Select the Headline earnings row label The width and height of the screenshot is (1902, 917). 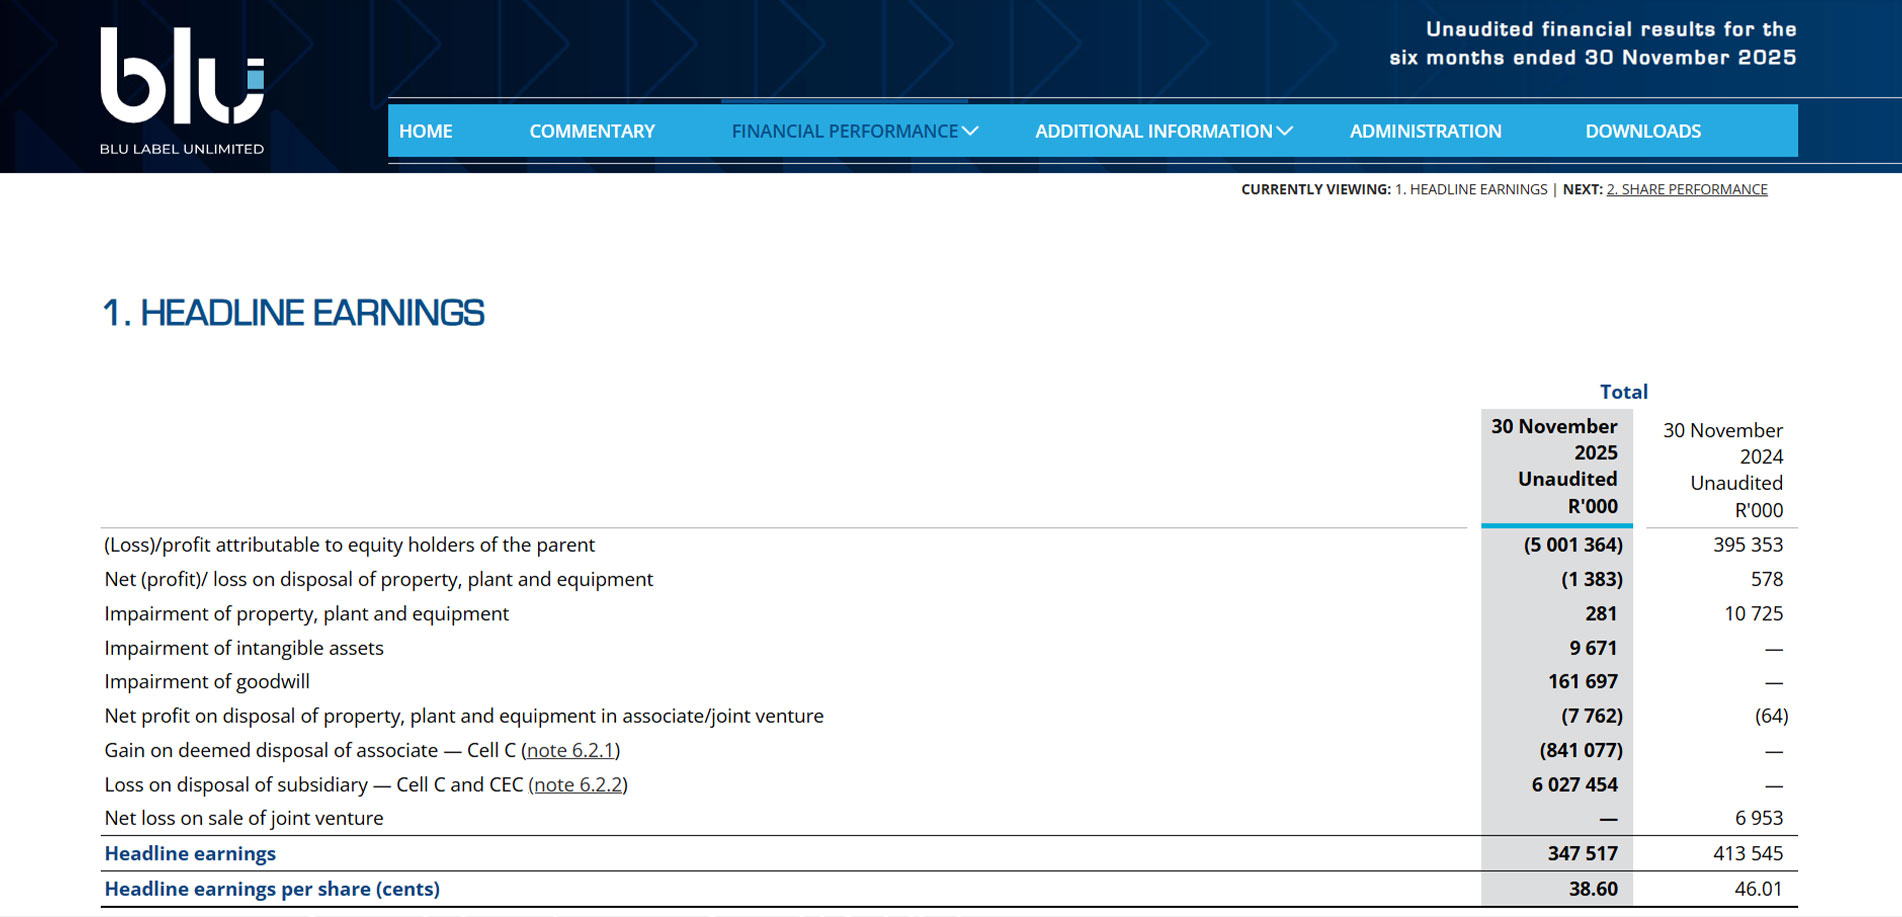(x=190, y=854)
